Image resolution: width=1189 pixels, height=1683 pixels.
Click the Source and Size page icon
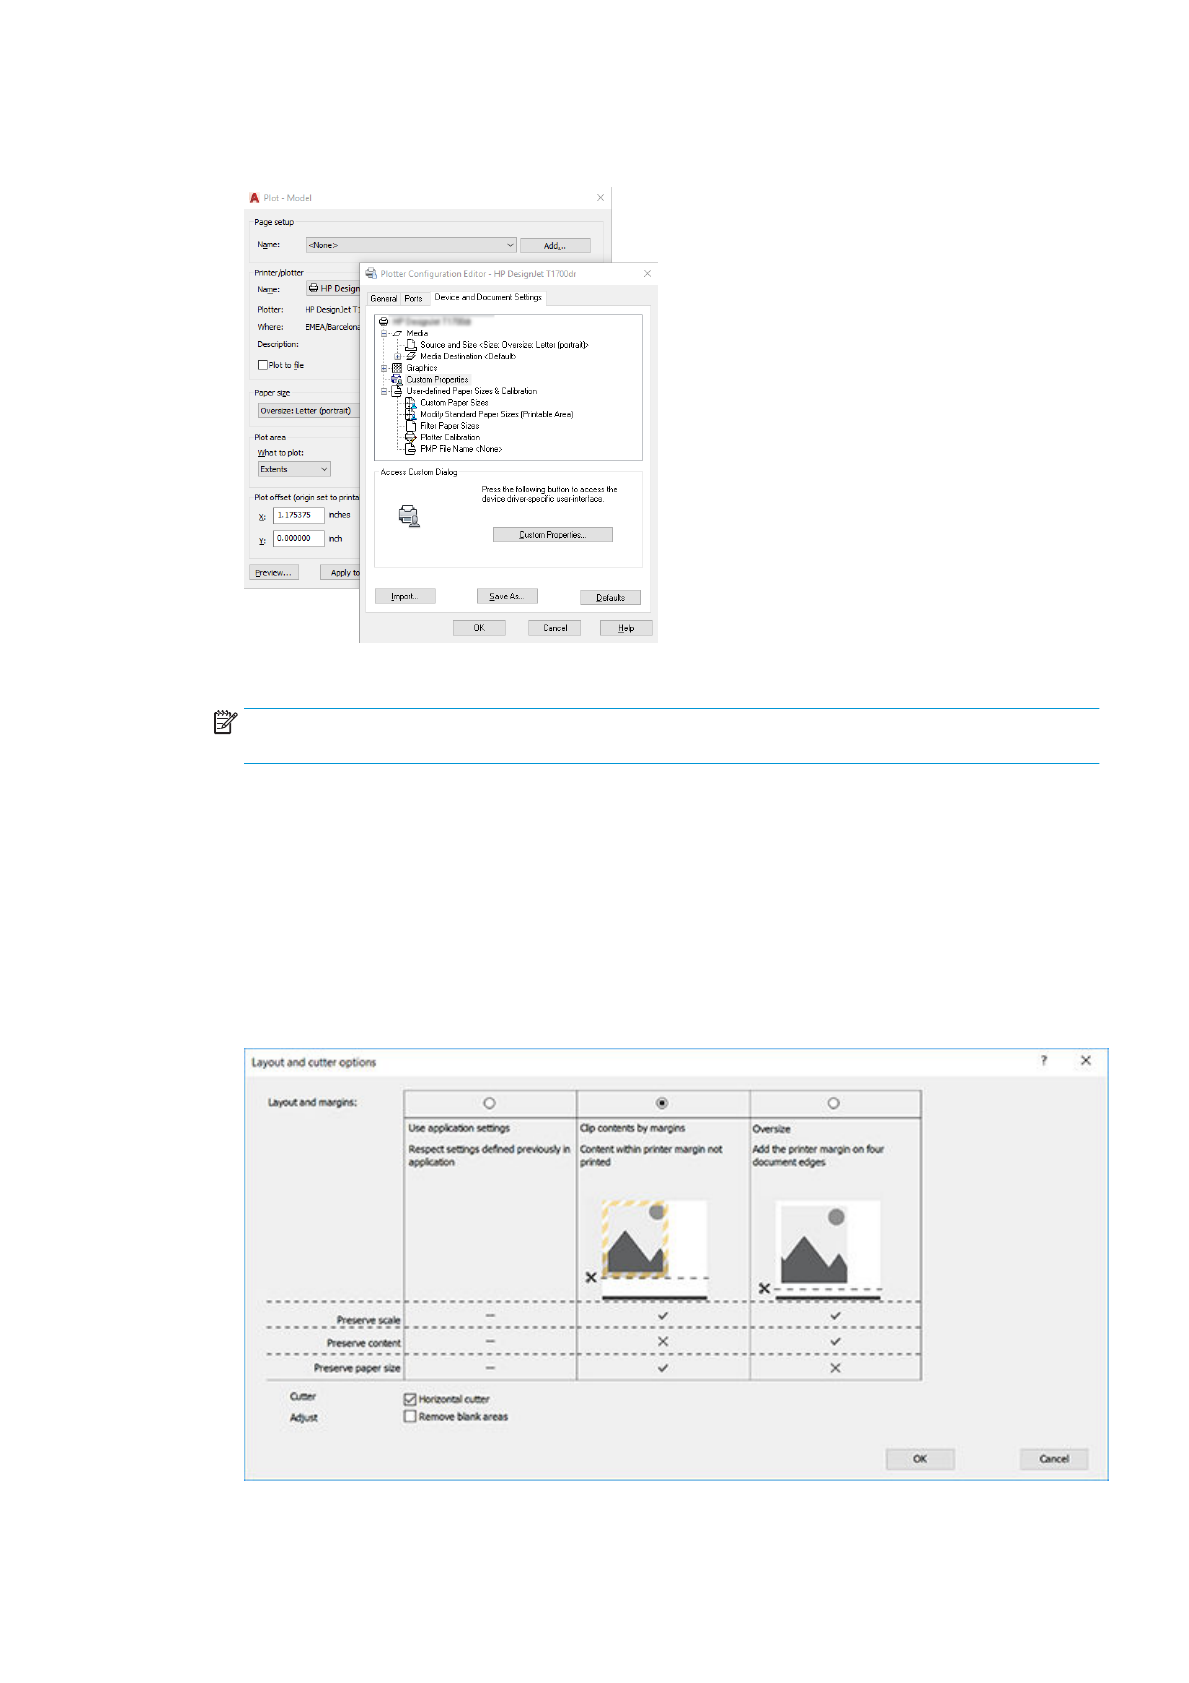point(411,345)
